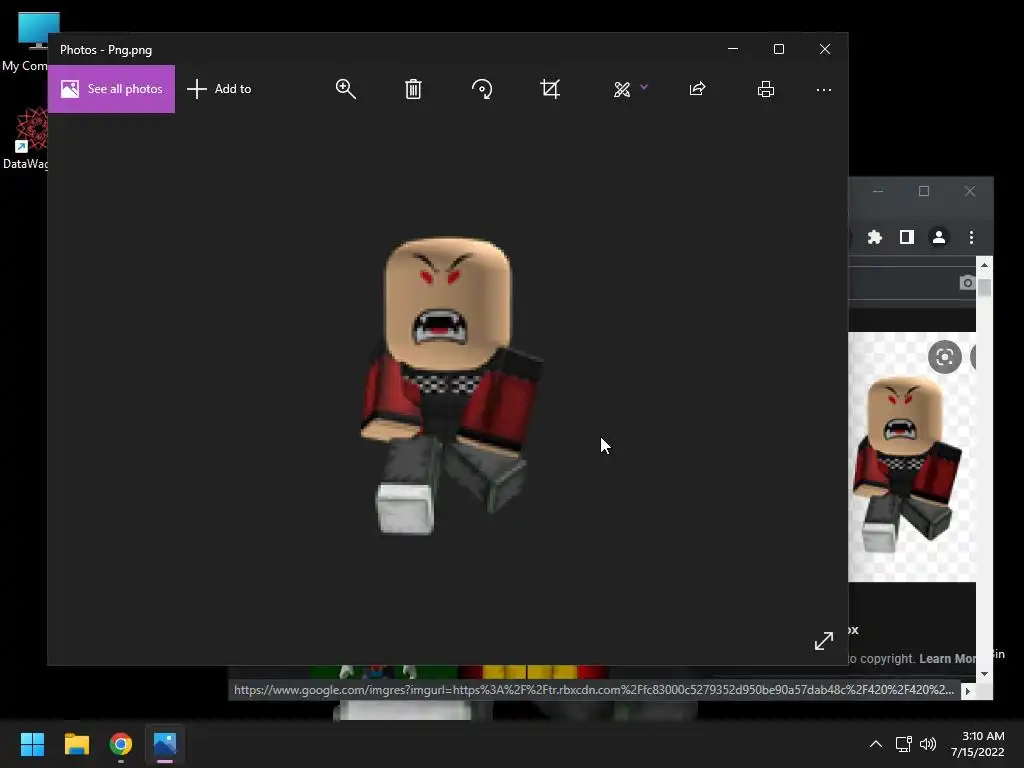Open Chrome profile avatar icon
The height and width of the screenshot is (768, 1024).
tap(939, 237)
